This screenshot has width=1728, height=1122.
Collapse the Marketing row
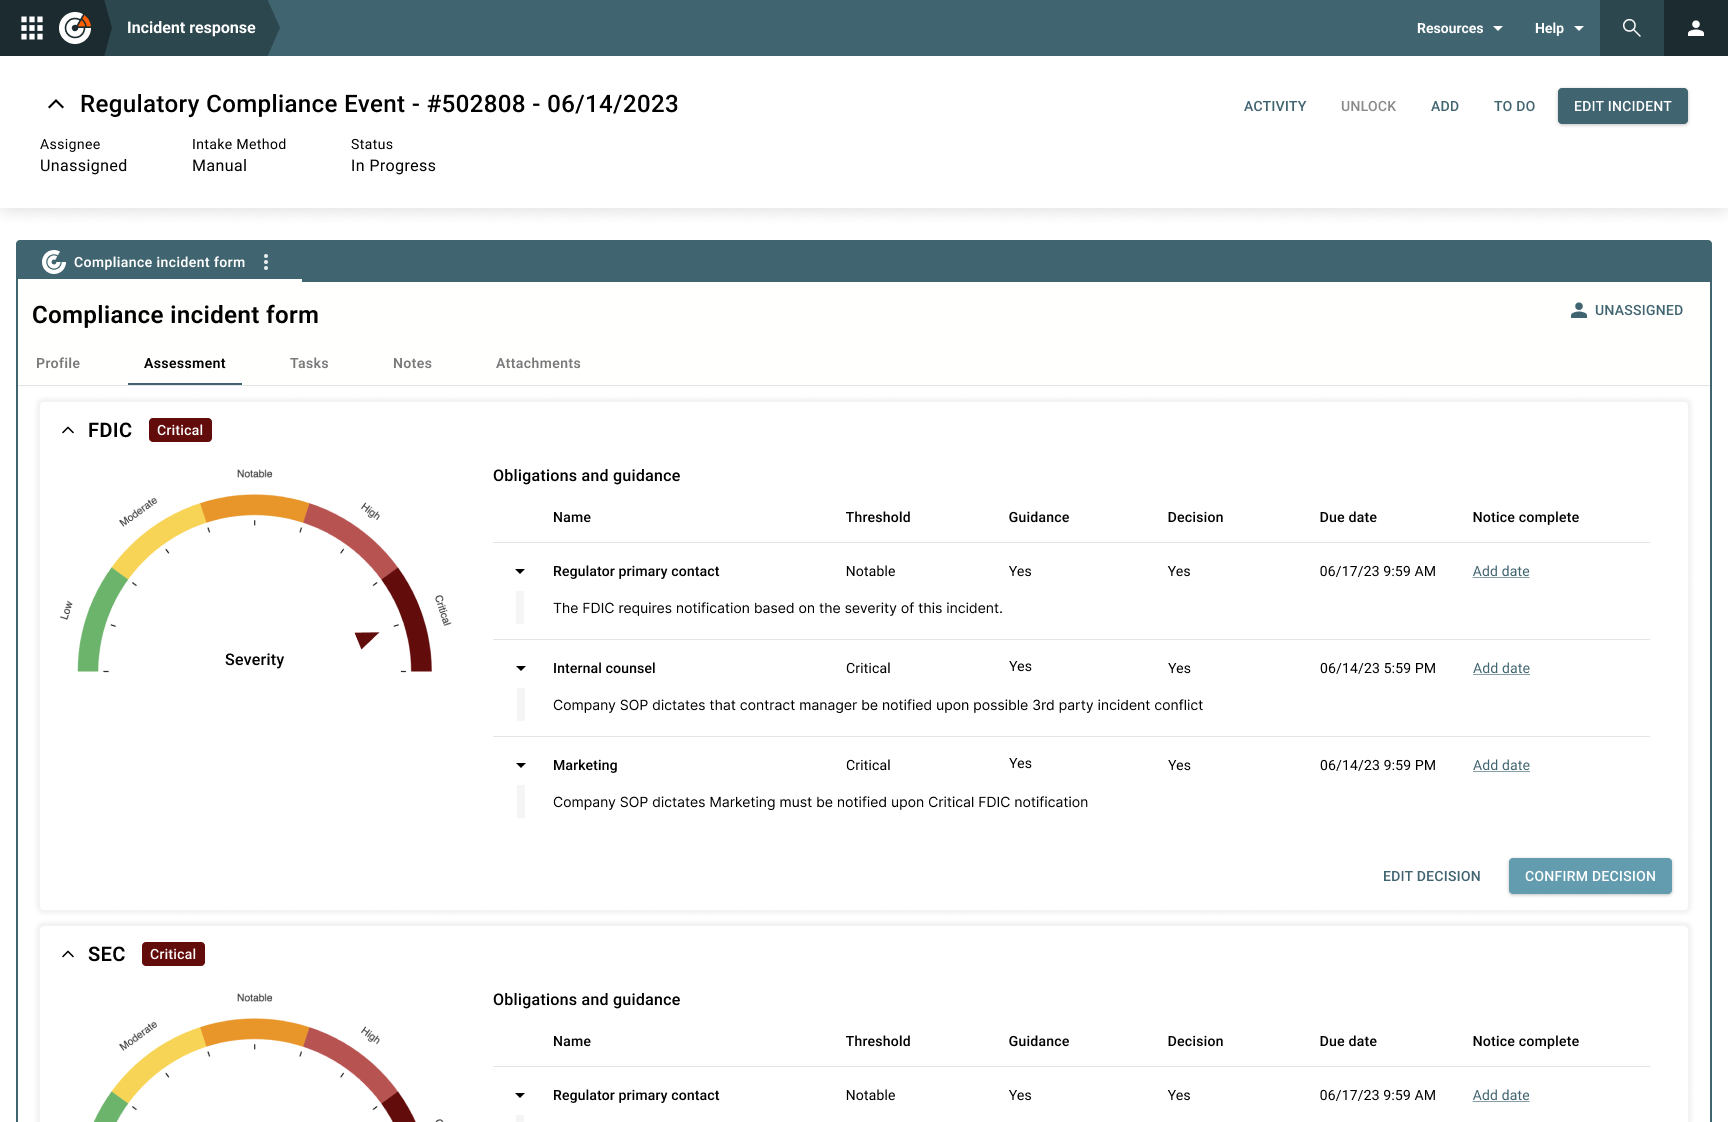click(520, 765)
